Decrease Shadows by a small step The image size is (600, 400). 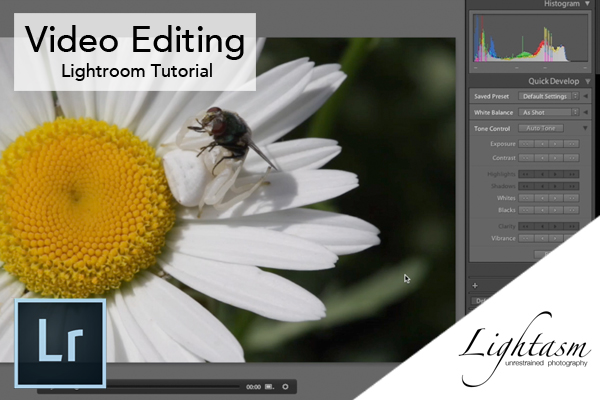tap(541, 186)
